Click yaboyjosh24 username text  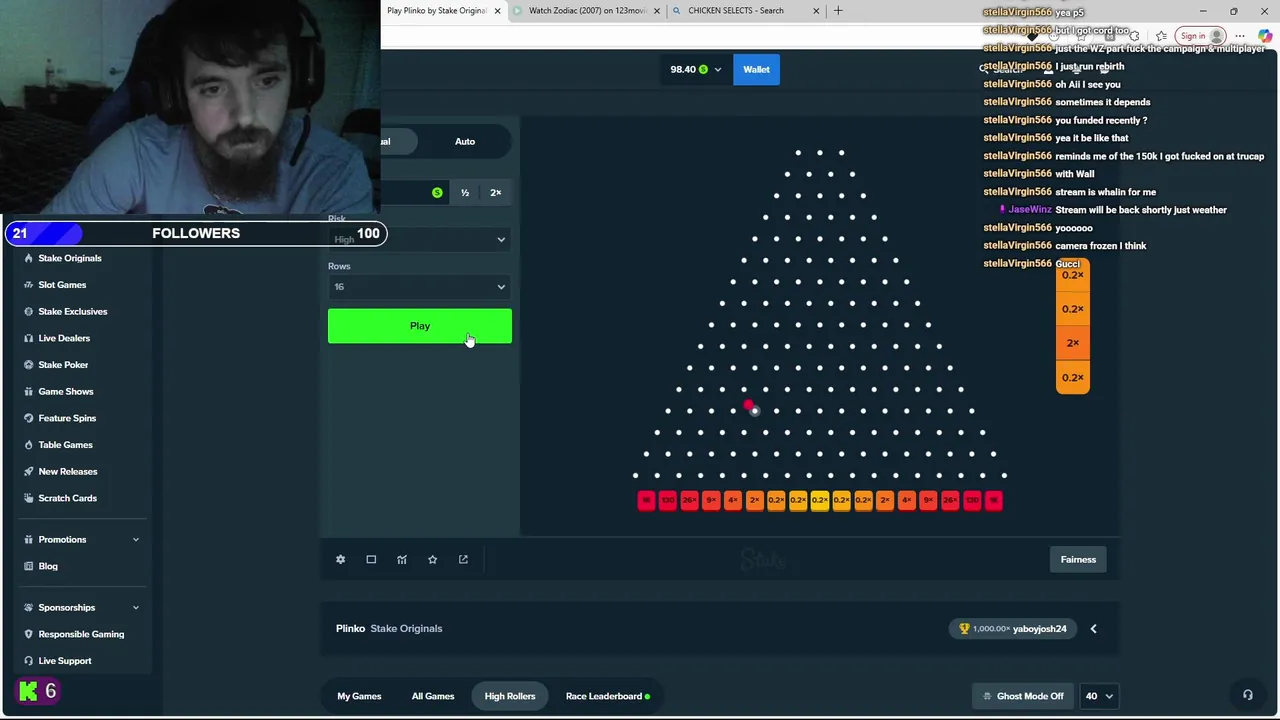pyautogui.click(x=1039, y=629)
